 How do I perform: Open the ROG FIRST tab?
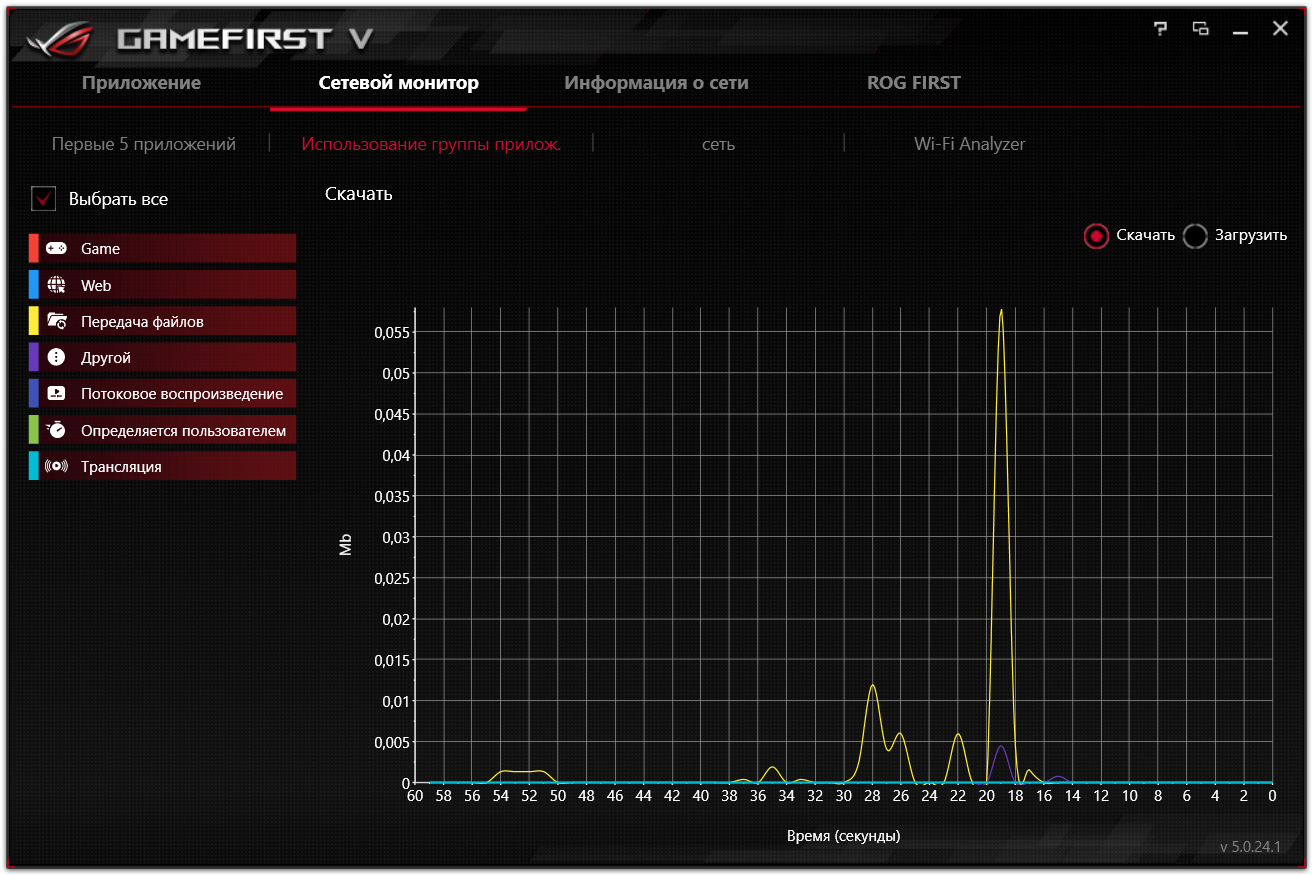[x=913, y=83]
